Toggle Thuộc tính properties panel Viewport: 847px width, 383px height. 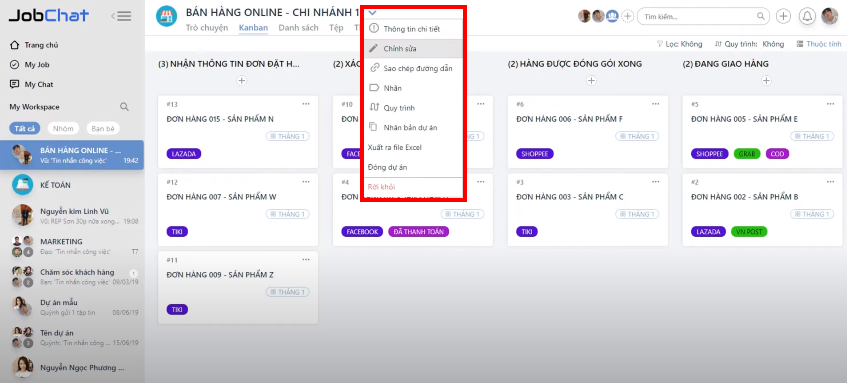[819, 44]
